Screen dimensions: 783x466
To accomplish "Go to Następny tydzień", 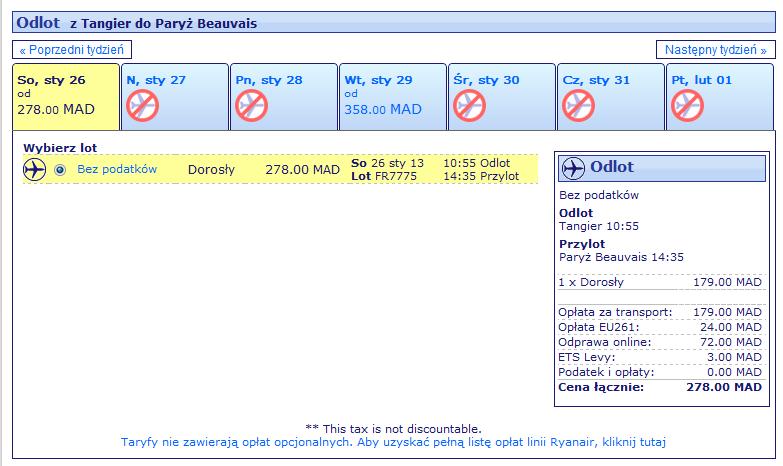I will pyautogui.click(x=716, y=50).
